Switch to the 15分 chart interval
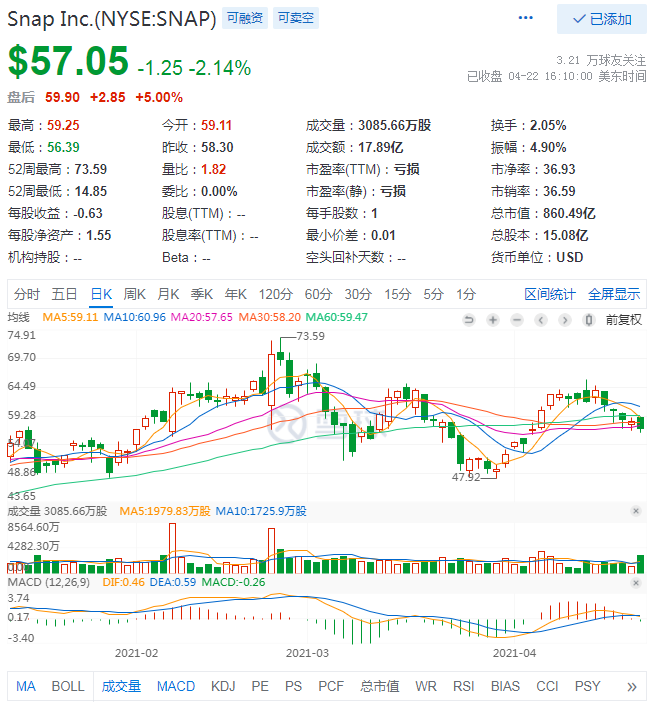Screen dimensions: 653x702 pos(398,294)
